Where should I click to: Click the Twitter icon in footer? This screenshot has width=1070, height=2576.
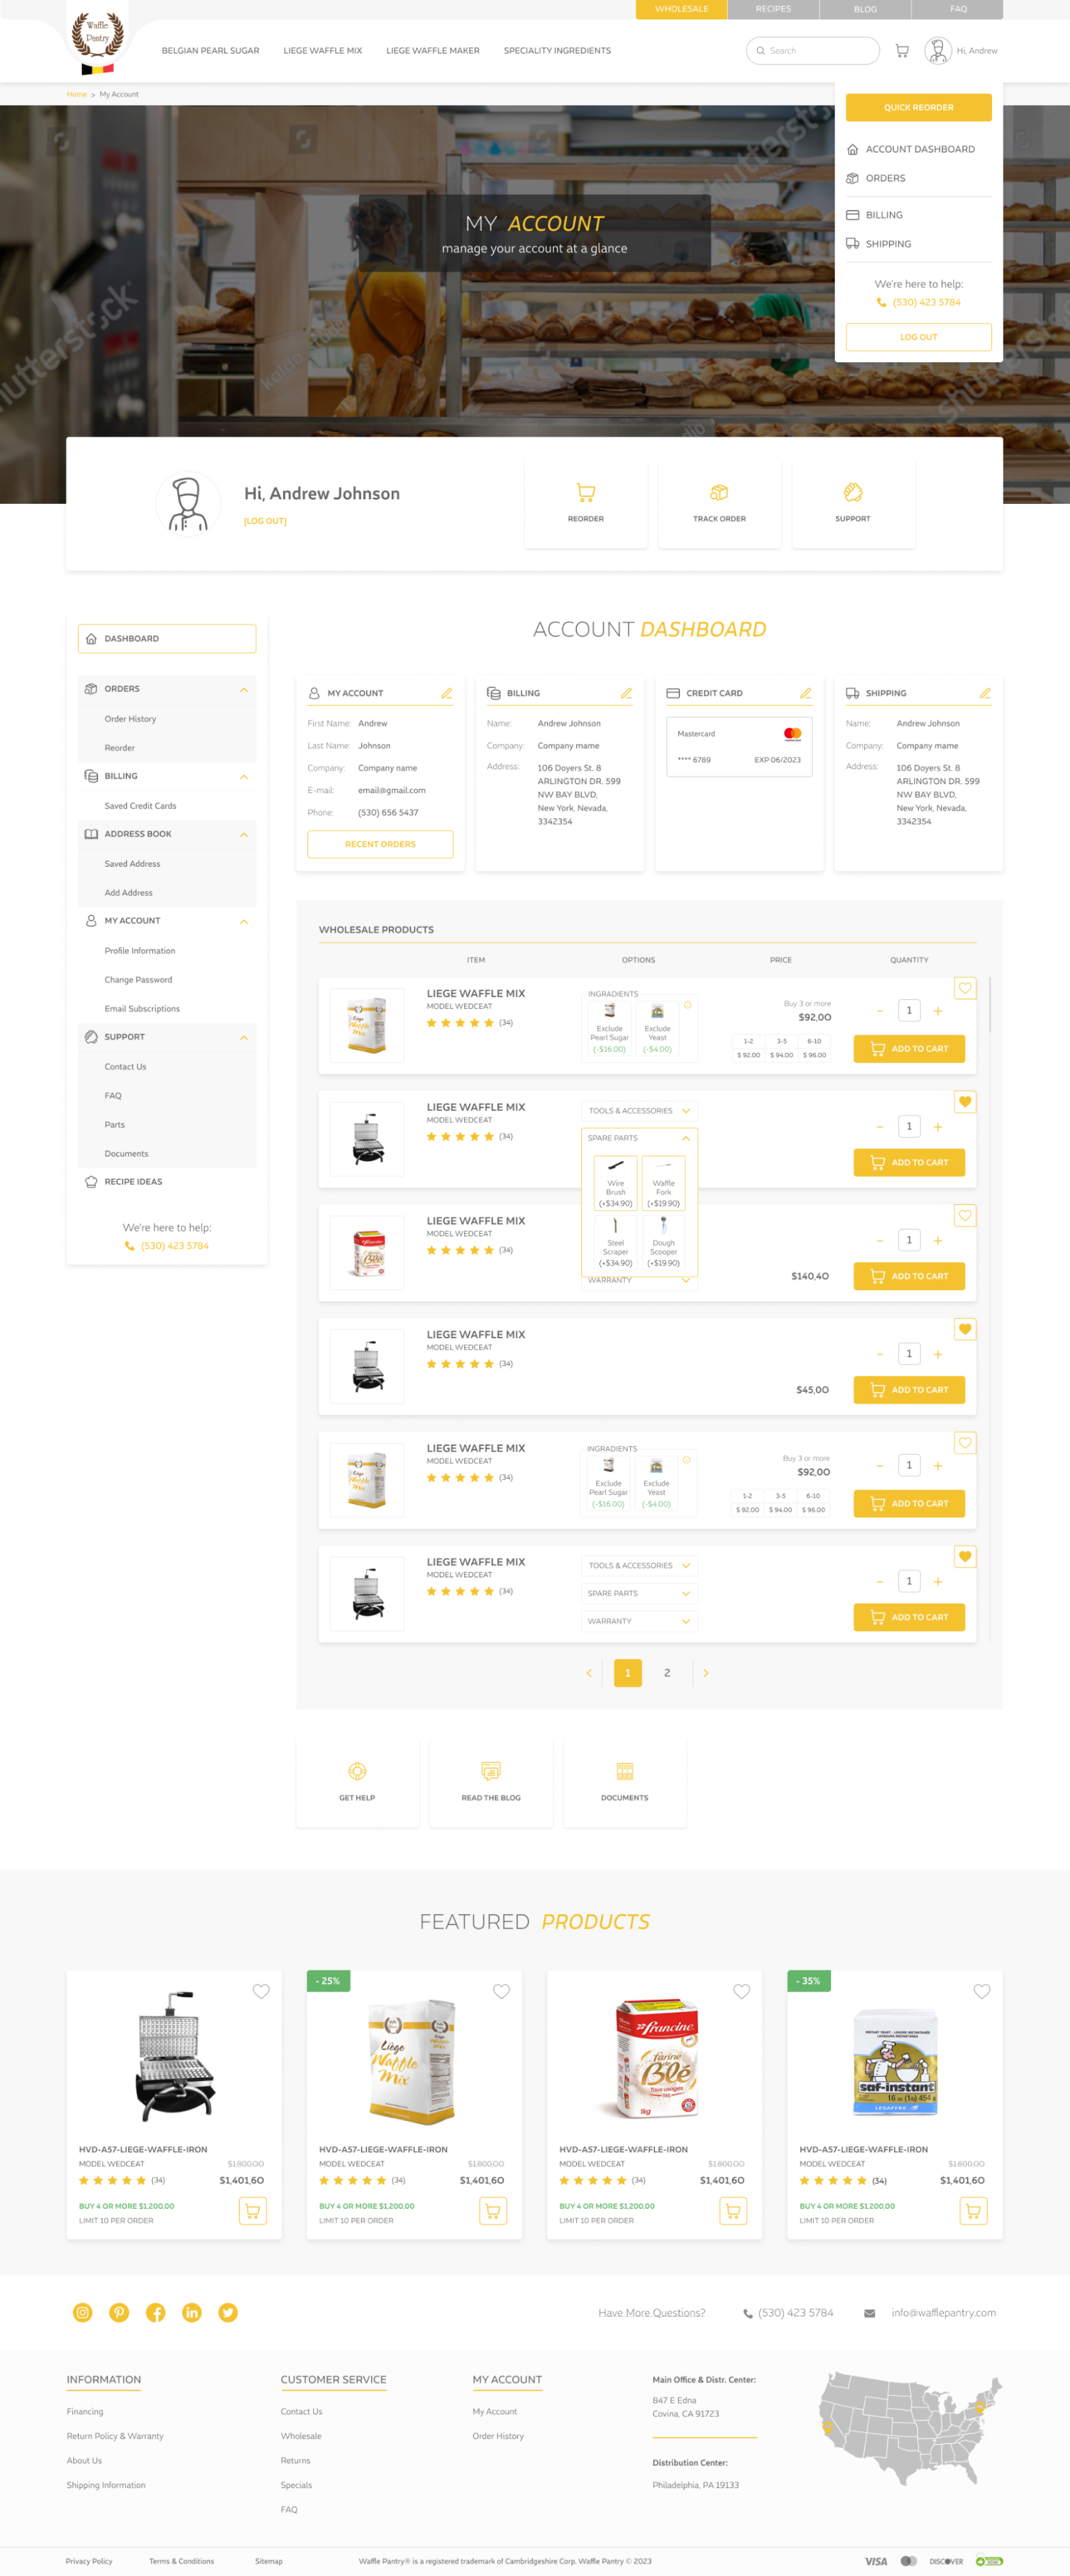228,2312
